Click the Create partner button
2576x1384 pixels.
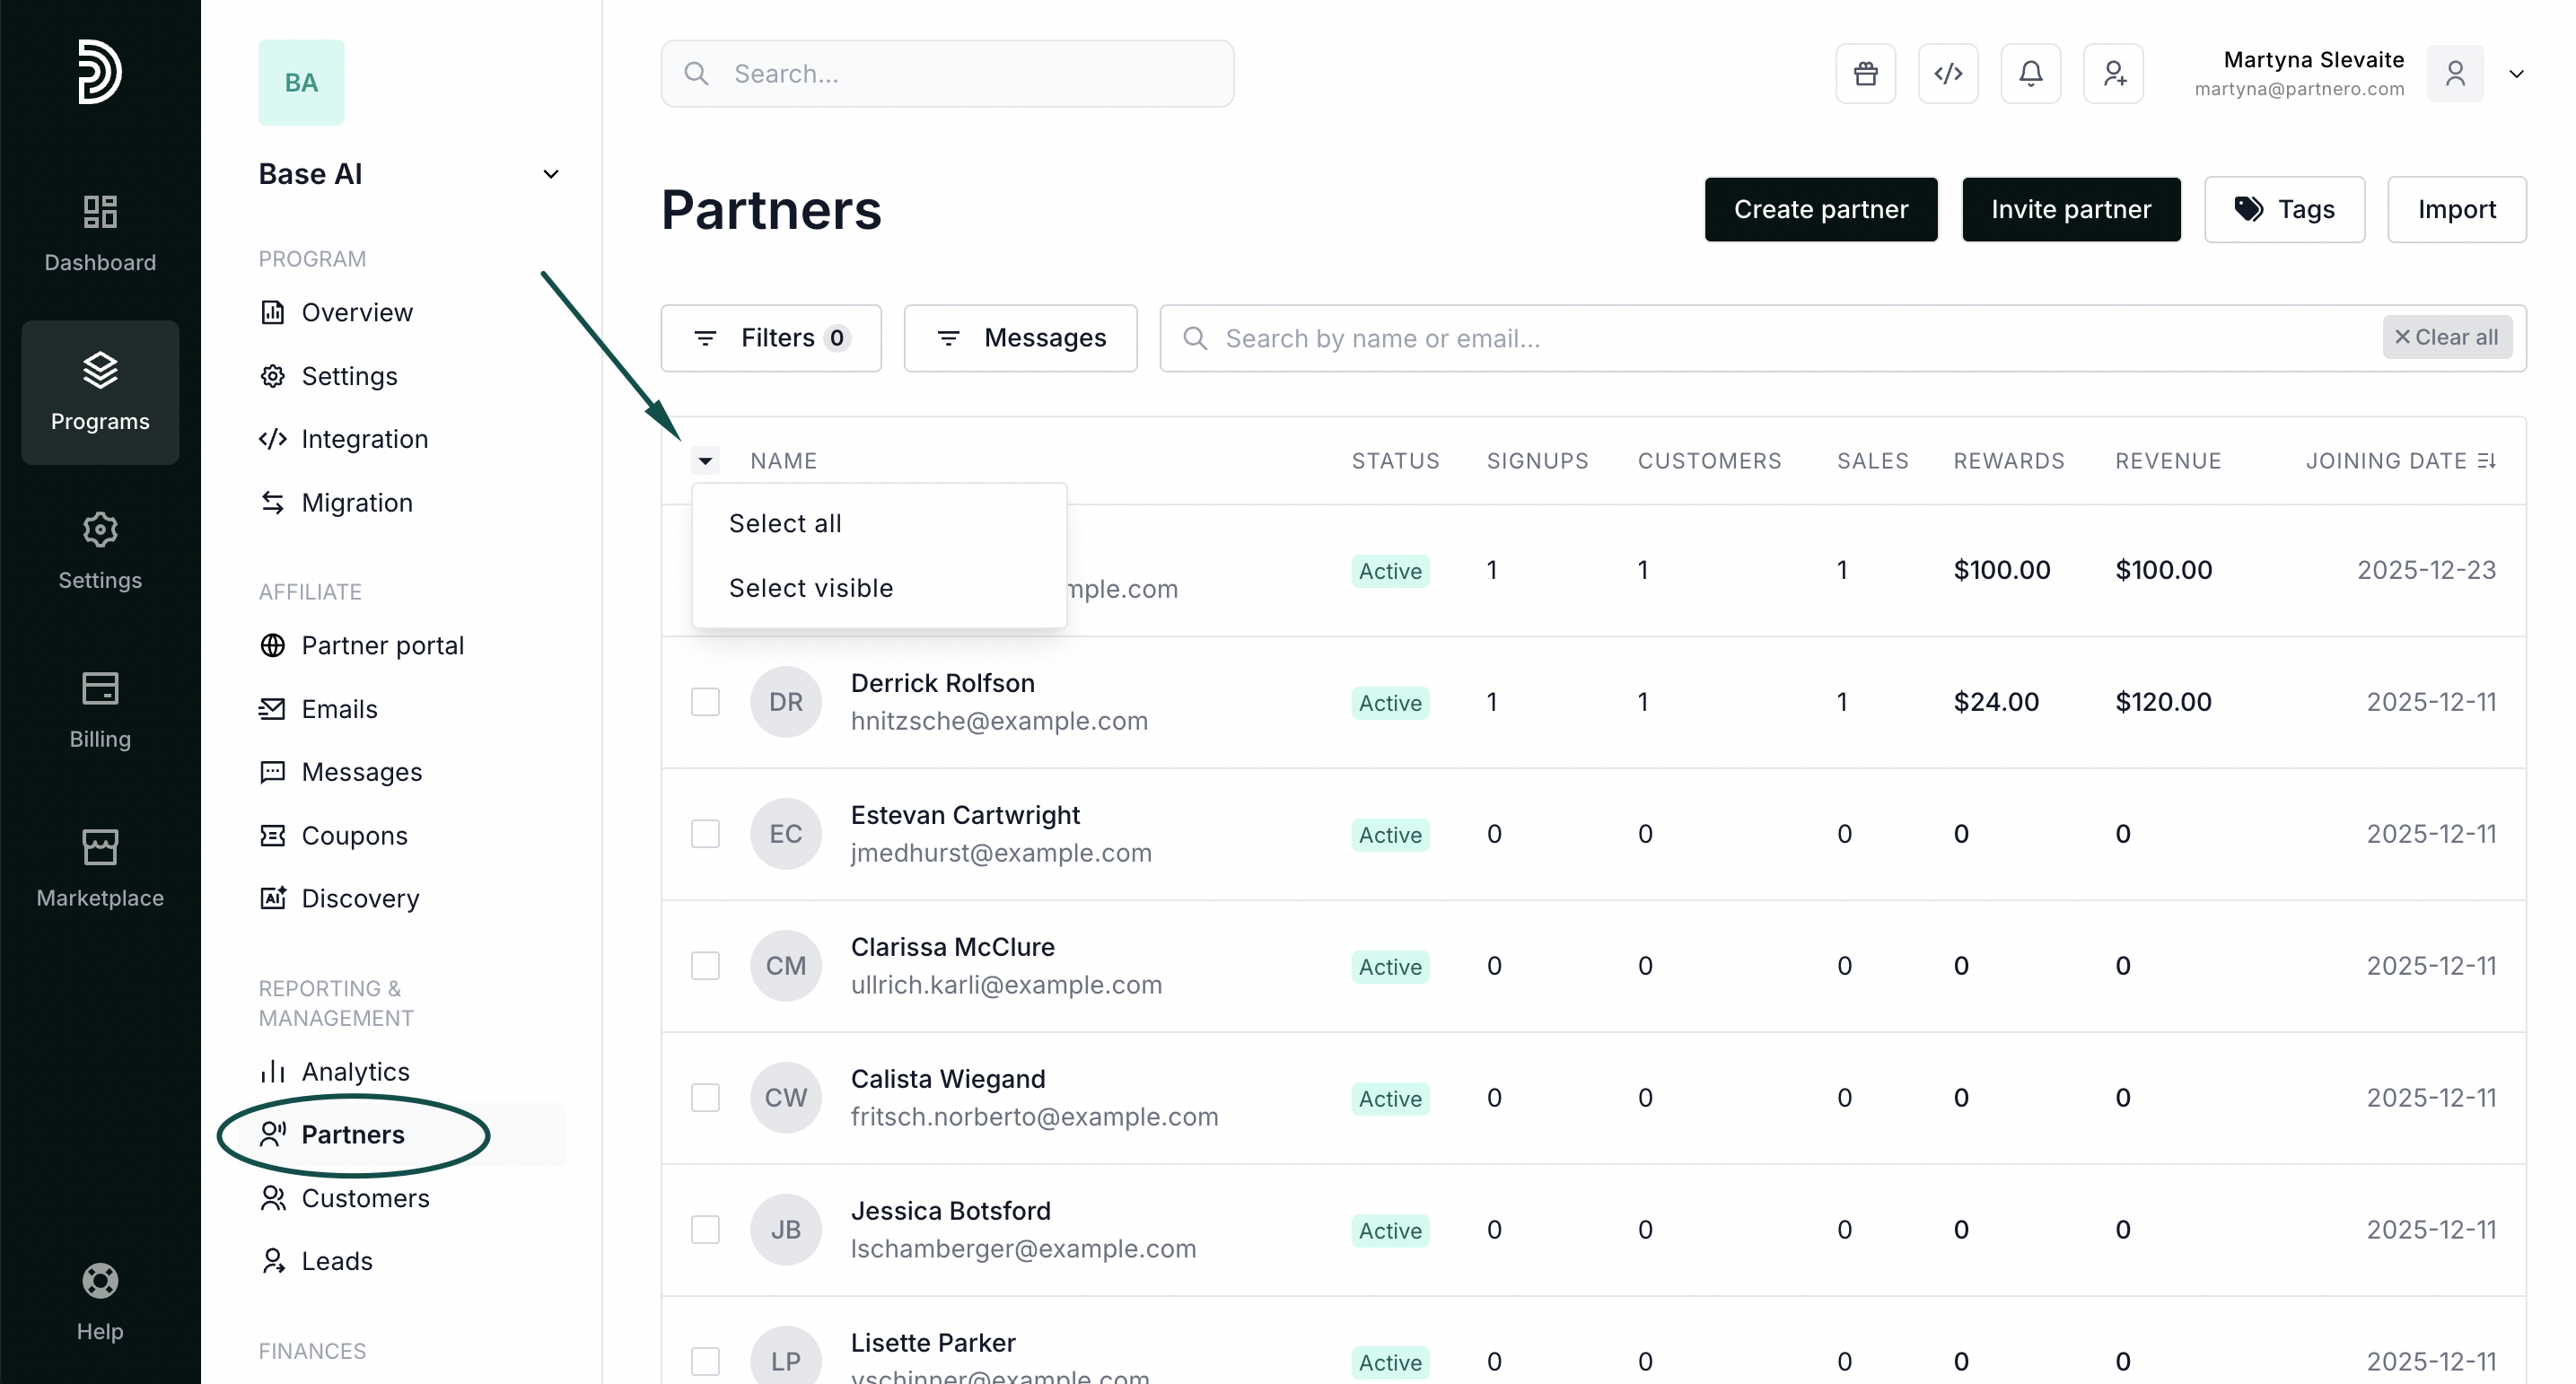pos(1820,209)
